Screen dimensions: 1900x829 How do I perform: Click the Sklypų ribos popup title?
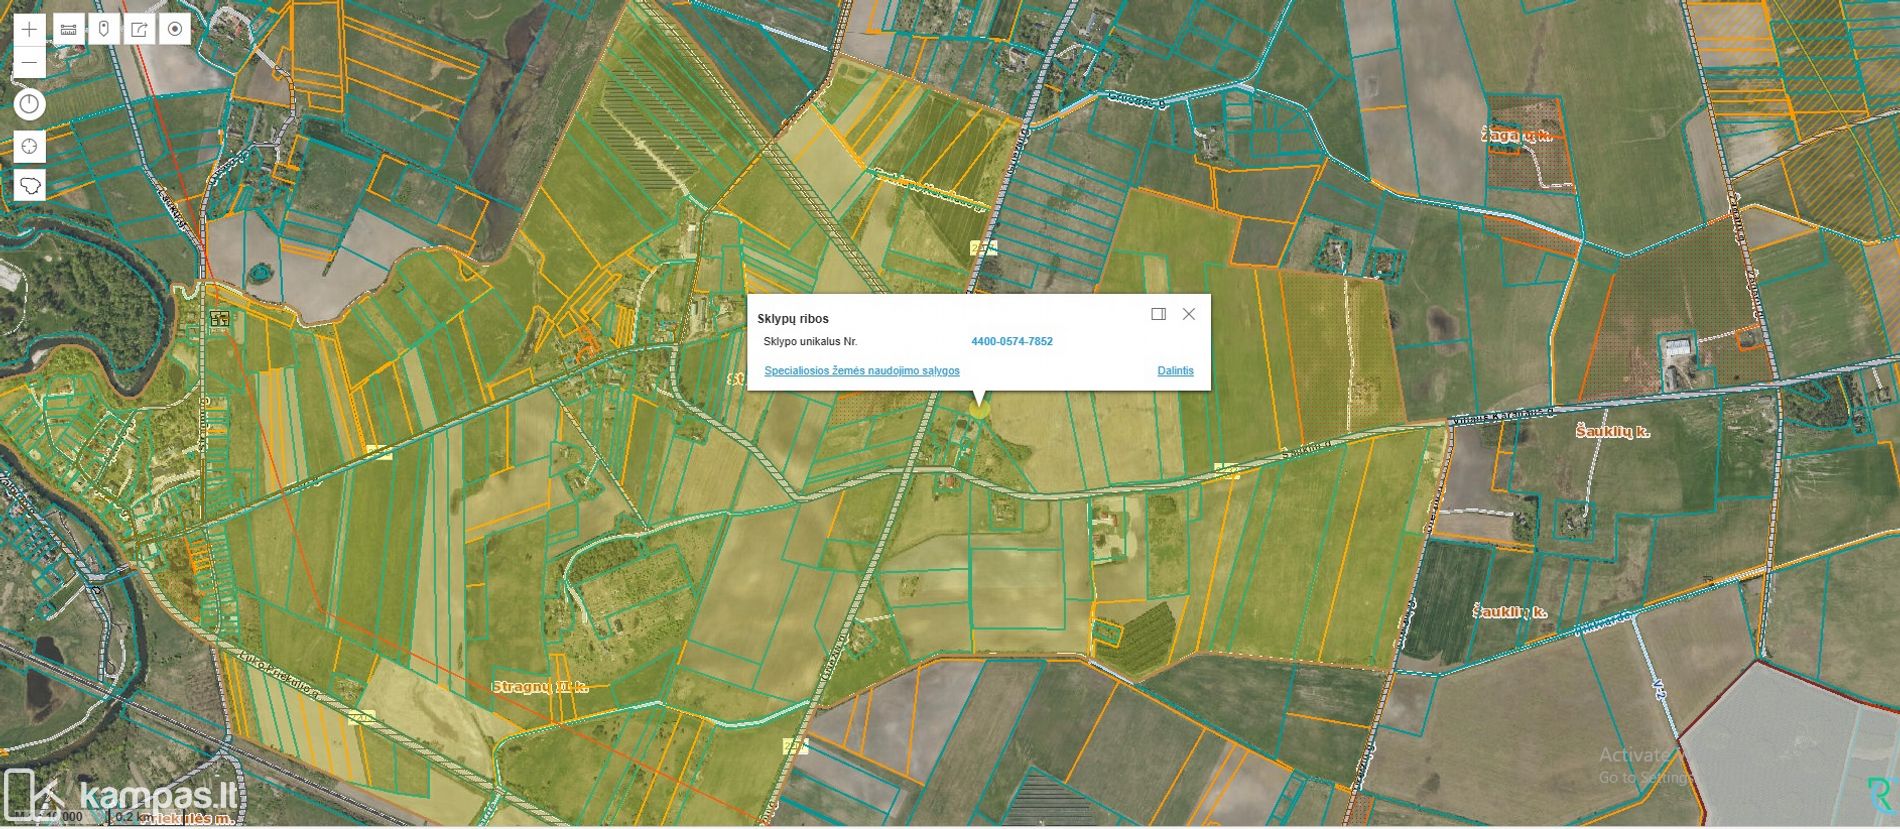pos(792,319)
